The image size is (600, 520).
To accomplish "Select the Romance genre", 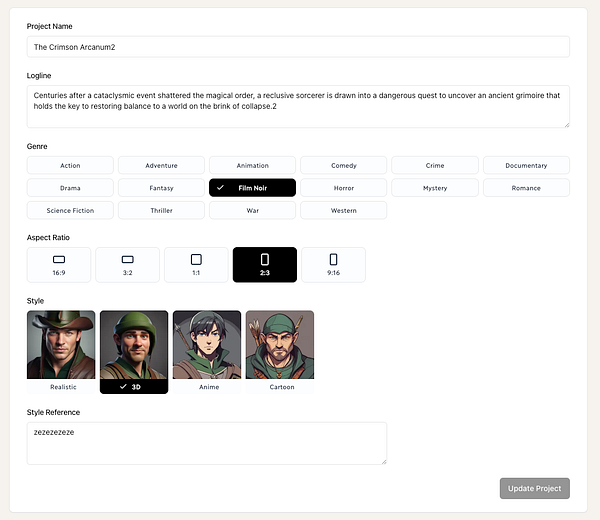I will (526, 188).
